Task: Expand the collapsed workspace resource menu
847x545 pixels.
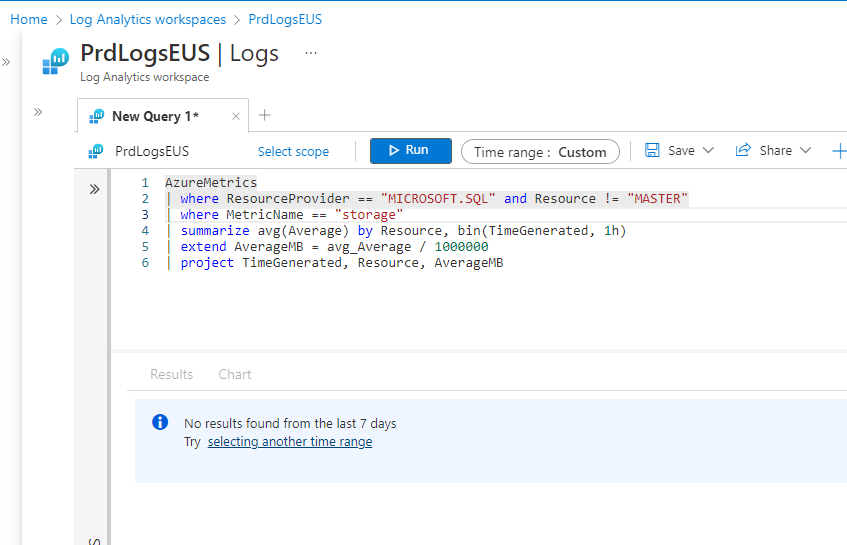Action: click(x=38, y=112)
